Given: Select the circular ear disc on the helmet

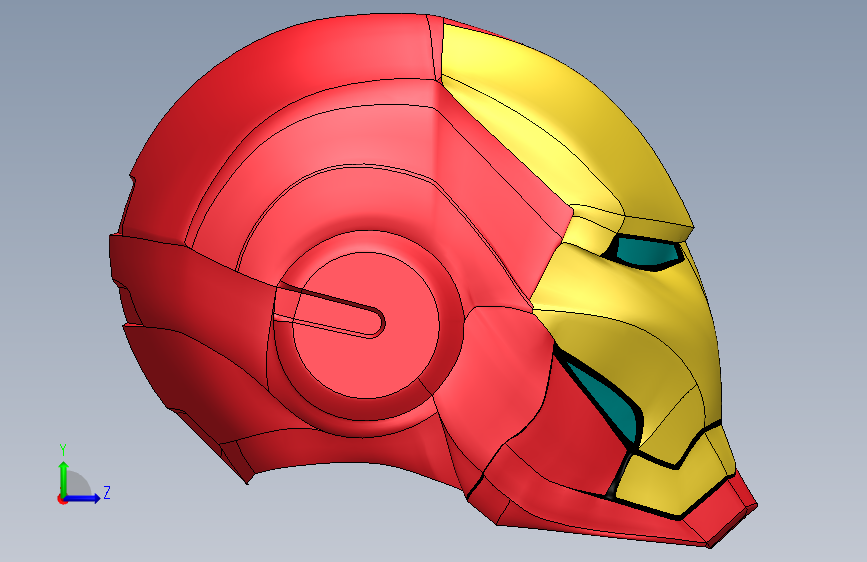Looking at the screenshot, I should [365, 326].
